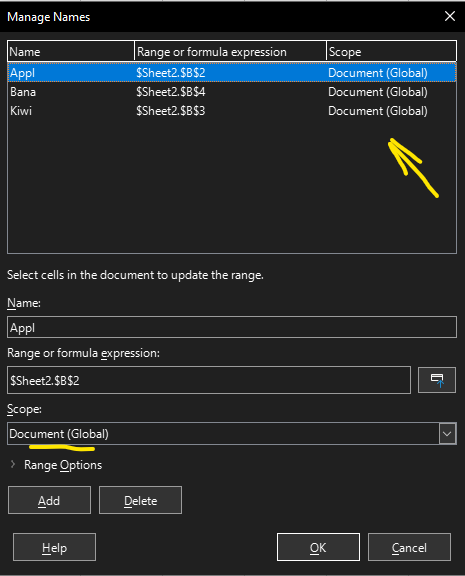
Task: Click the Scope column header
Action: [392, 51]
